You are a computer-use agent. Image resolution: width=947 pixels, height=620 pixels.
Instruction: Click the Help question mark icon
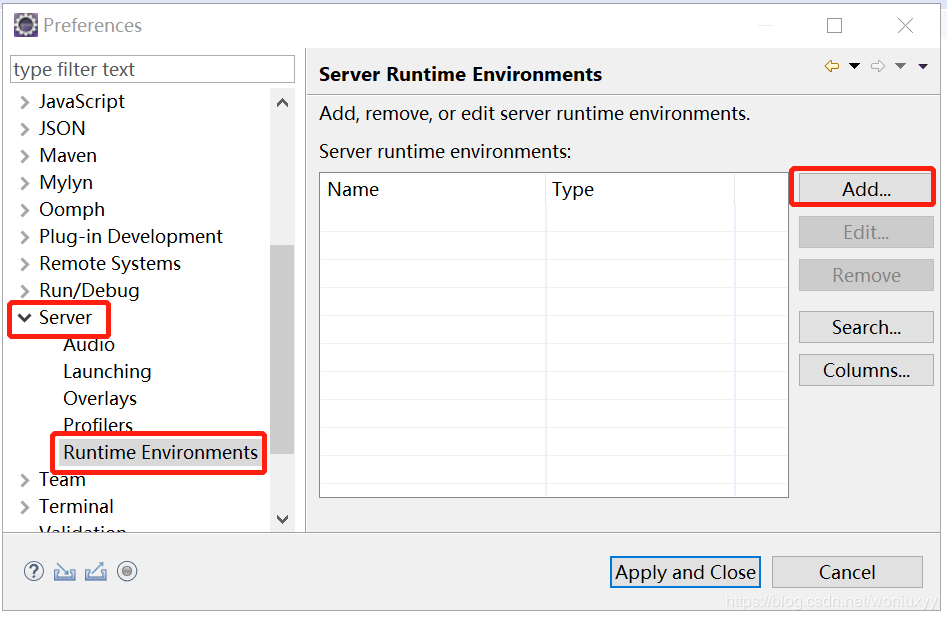pos(34,571)
